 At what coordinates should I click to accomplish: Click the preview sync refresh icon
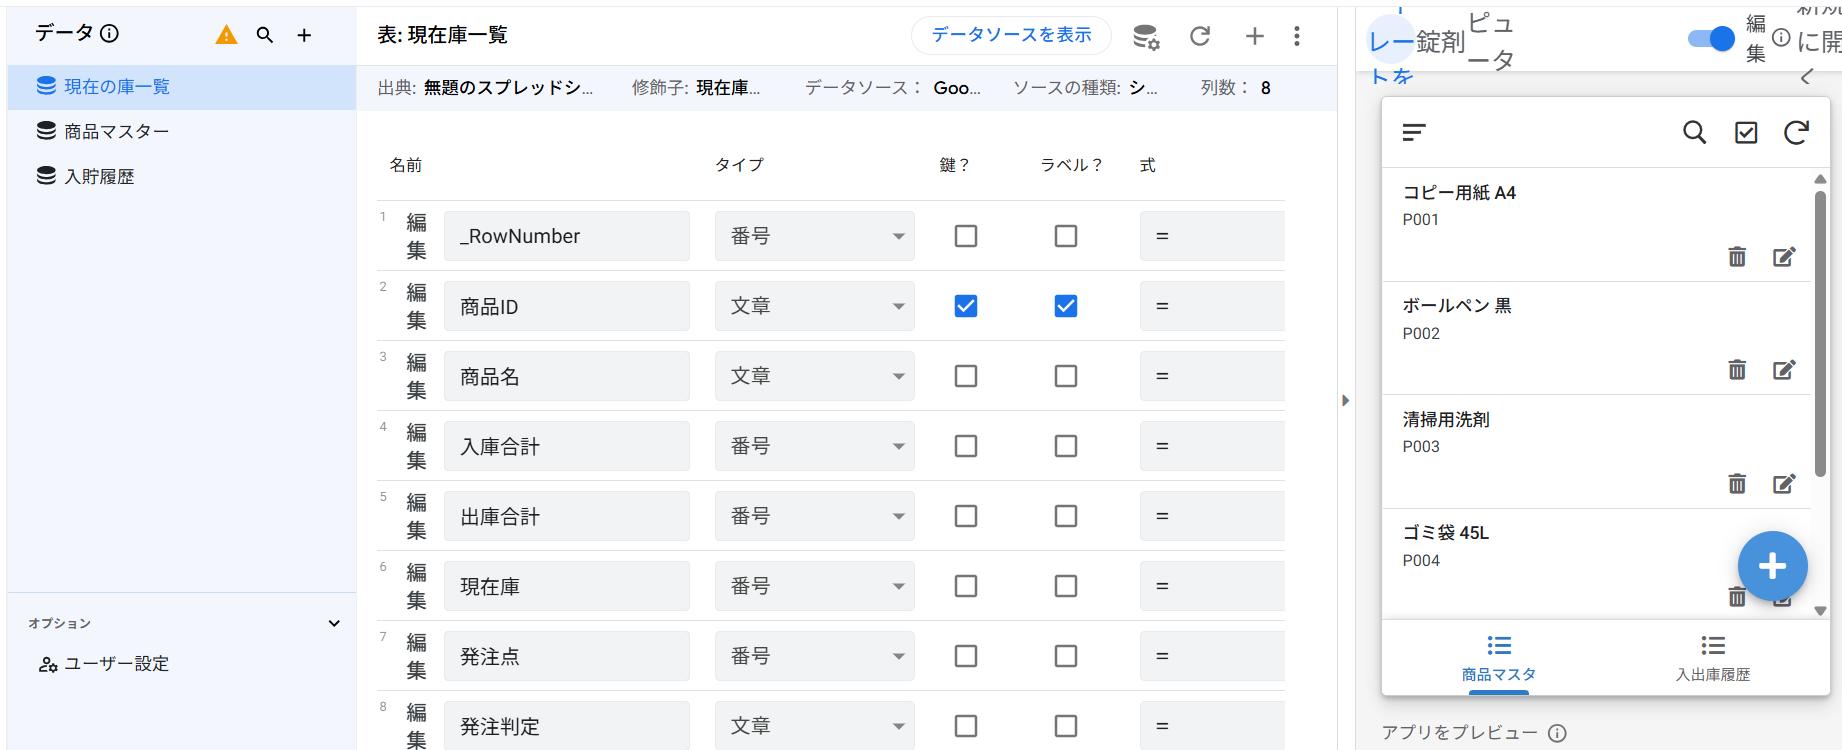[1797, 132]
